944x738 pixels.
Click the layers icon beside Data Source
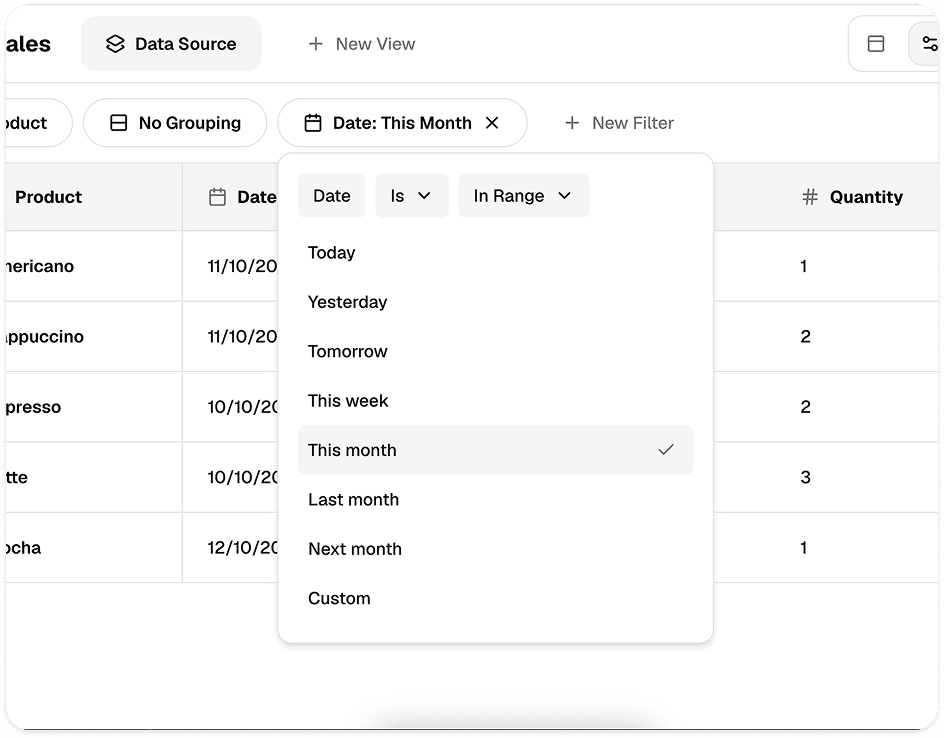click(x=115, y=44)
